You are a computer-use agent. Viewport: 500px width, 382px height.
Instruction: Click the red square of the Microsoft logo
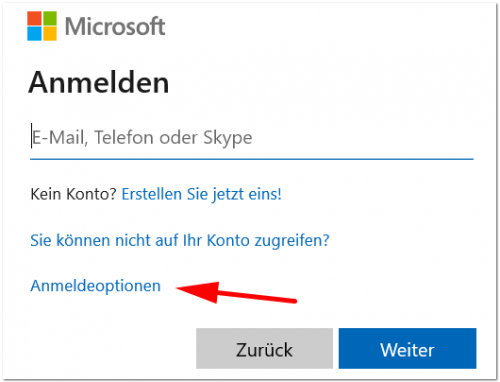[x=34, y=18]
